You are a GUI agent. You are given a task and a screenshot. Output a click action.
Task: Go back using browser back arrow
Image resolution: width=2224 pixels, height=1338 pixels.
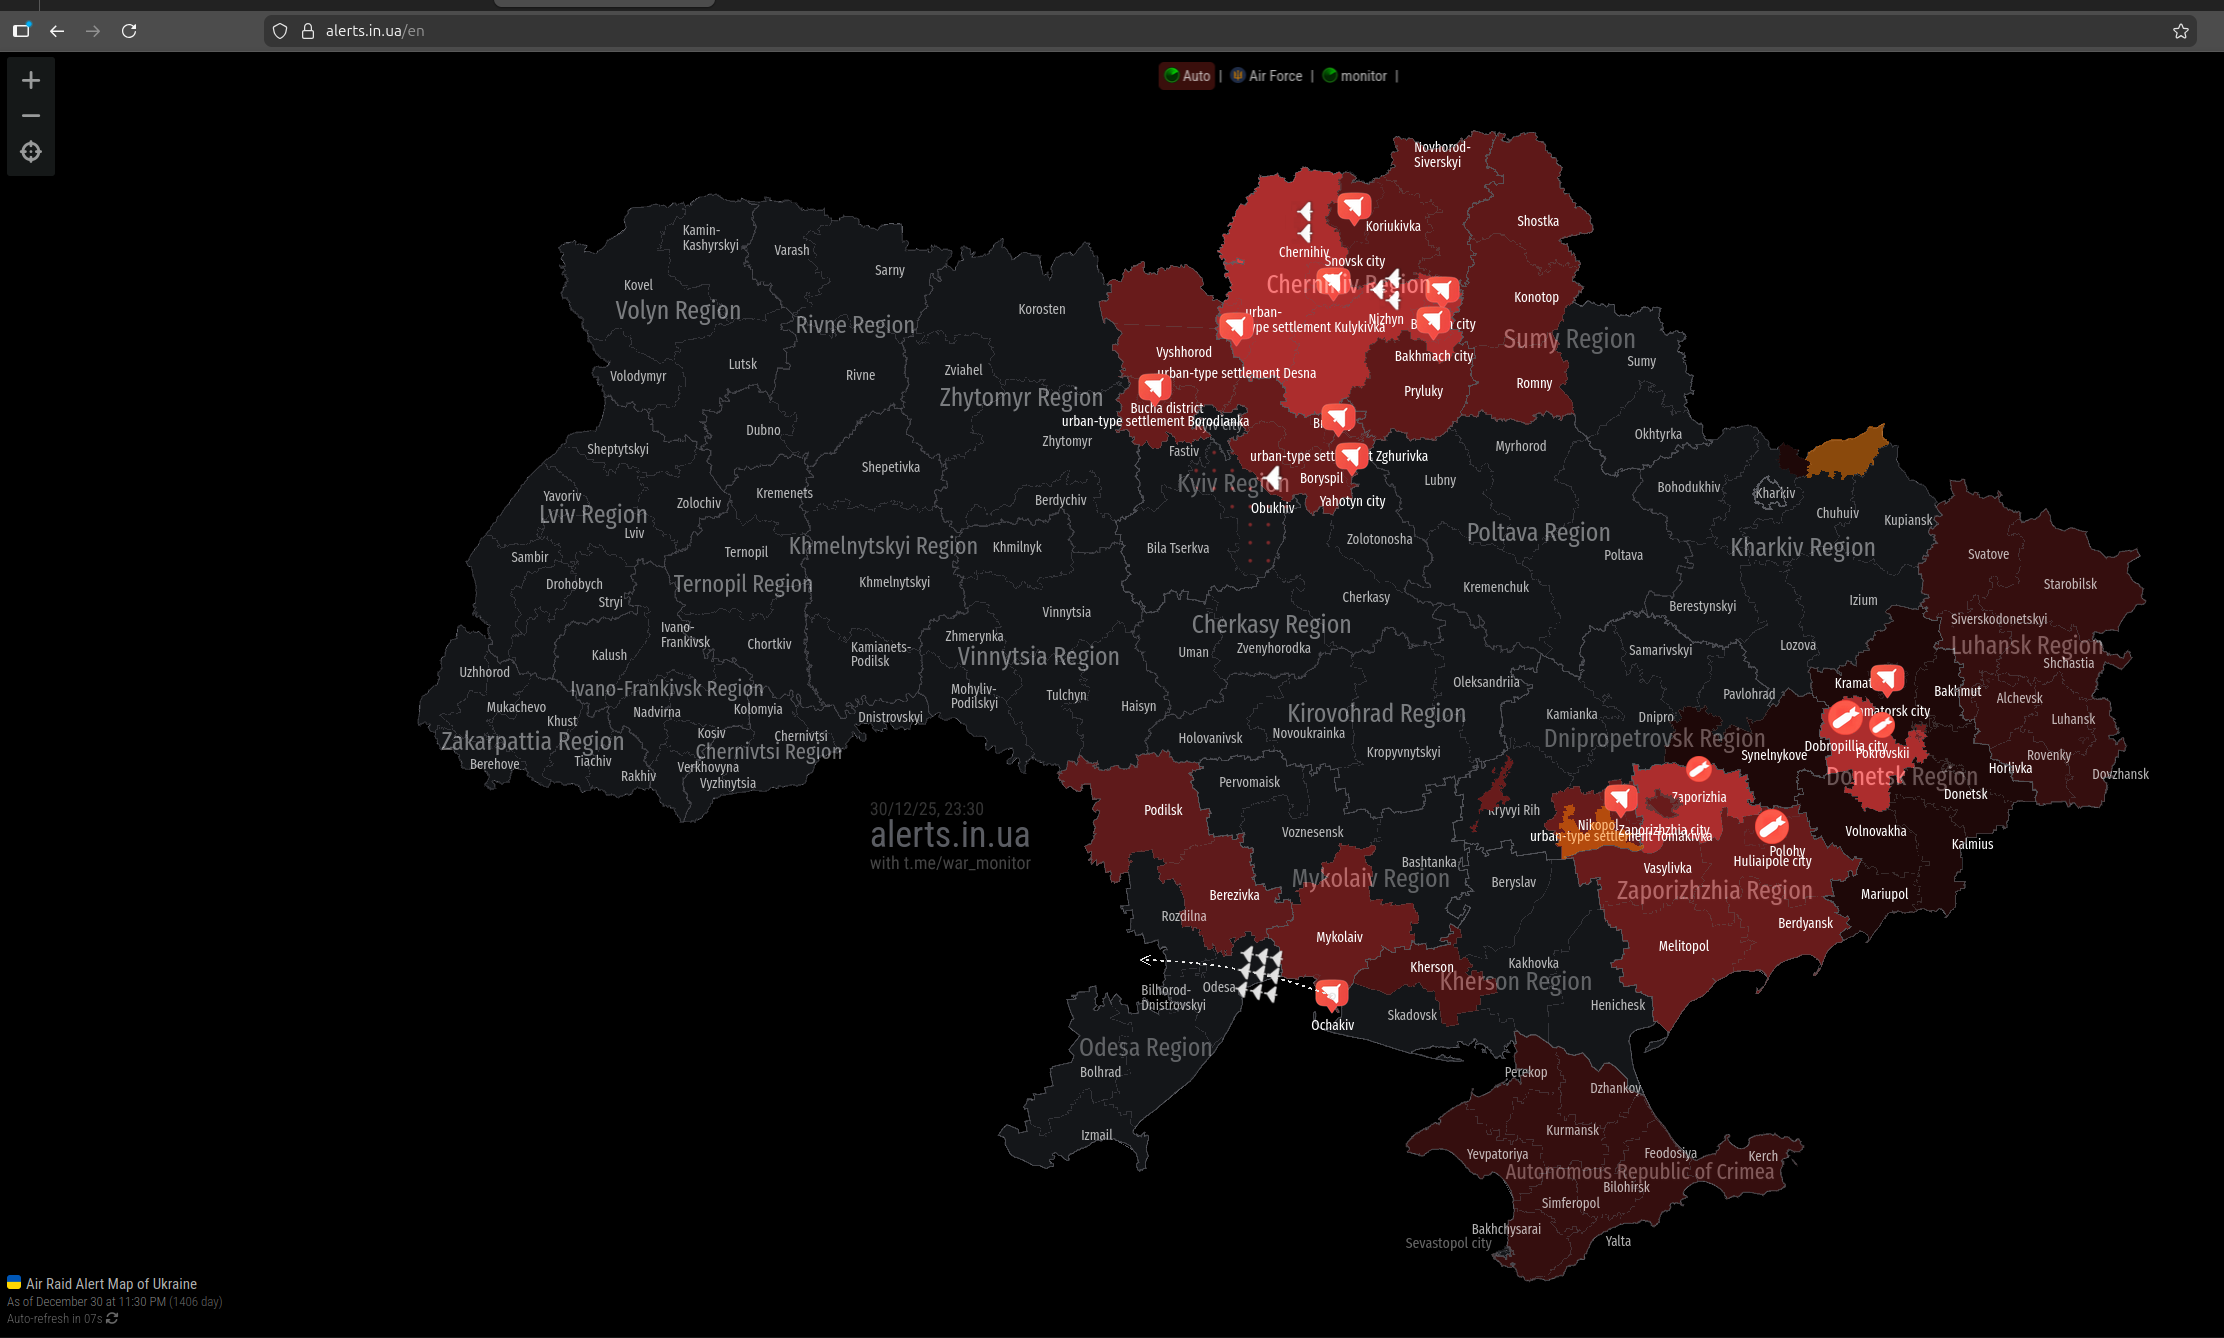[57, 31]
